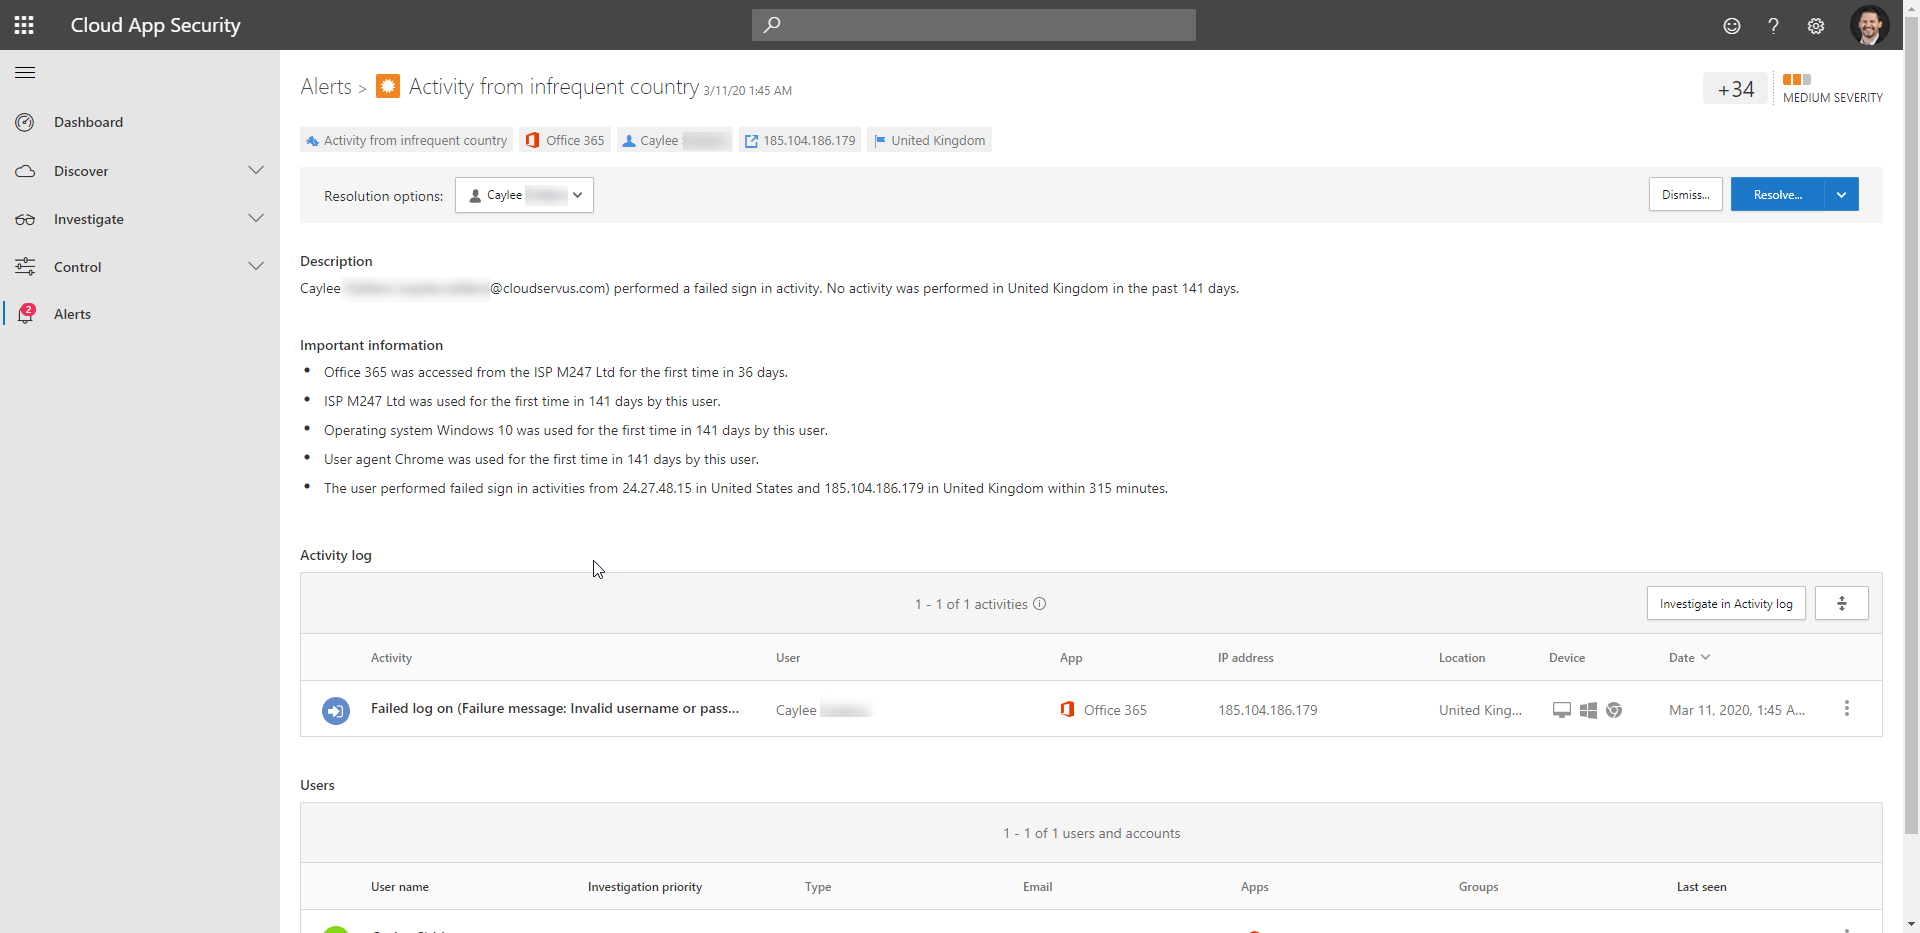The width and height of the screenshot is (1920, 933).
Task: Open the help question mark icon
Action: coord(1773,26)
